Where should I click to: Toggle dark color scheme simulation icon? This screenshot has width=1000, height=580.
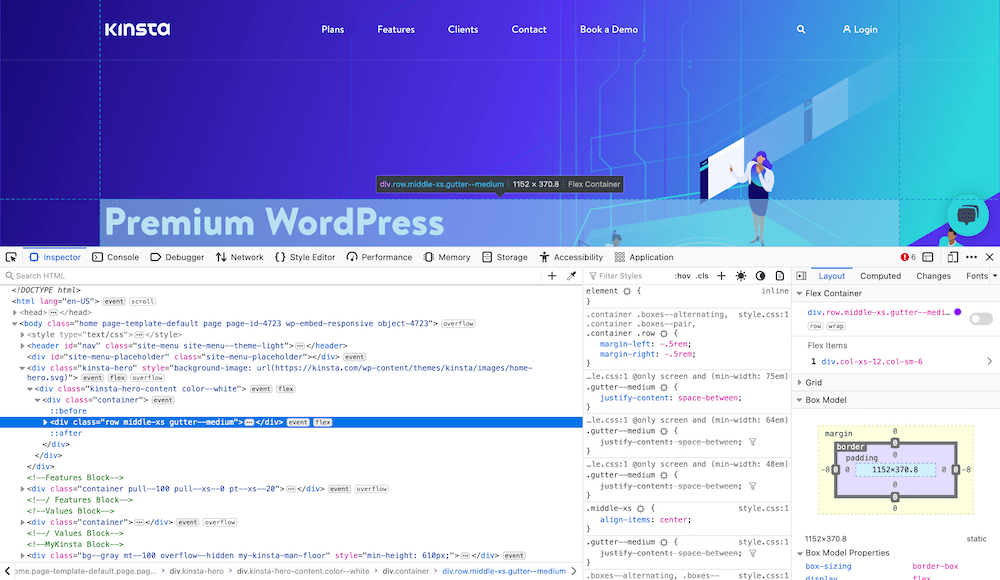(x=762, y=276)
